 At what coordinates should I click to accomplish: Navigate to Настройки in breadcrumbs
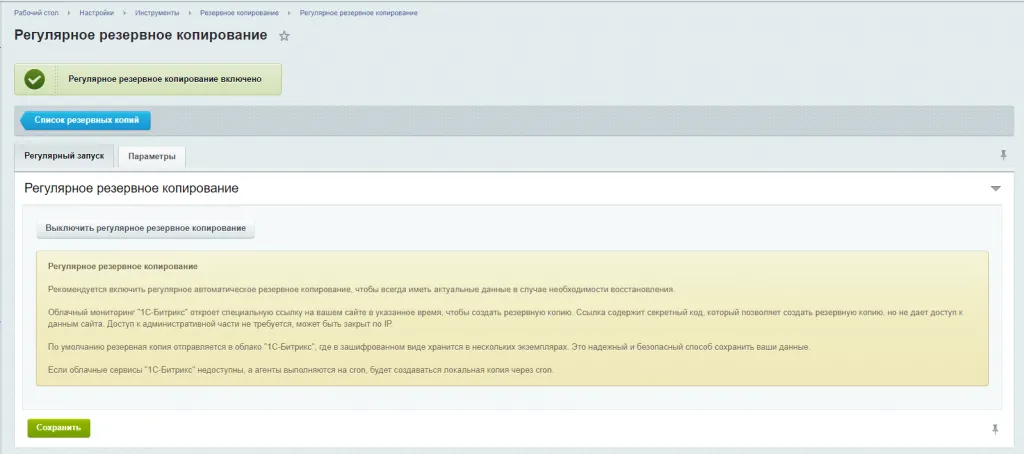pyautogui.click(x=97, y=13)
